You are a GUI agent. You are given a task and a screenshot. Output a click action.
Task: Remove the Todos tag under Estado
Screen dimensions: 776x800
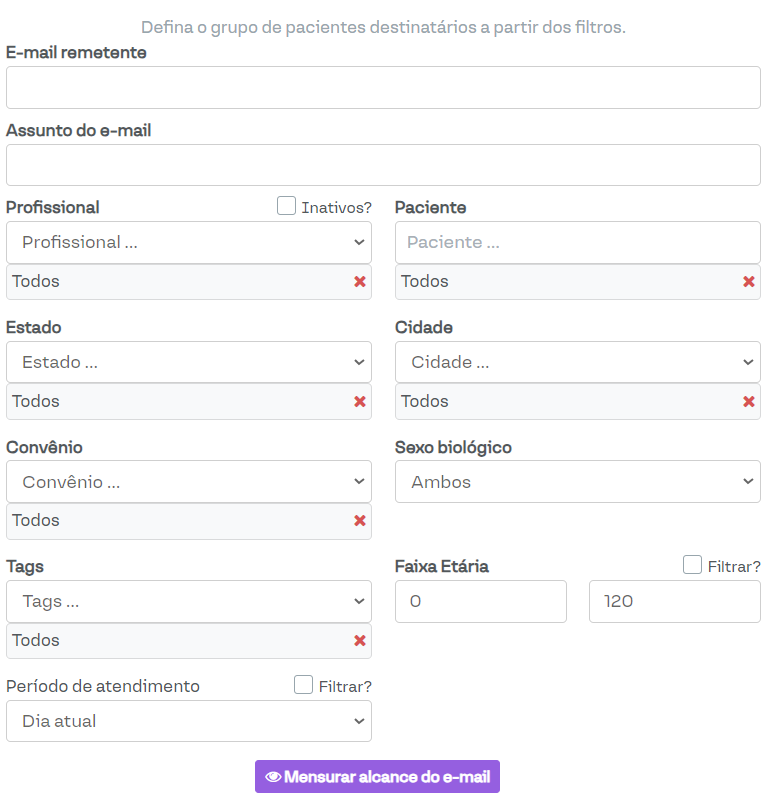coord(360,402)
